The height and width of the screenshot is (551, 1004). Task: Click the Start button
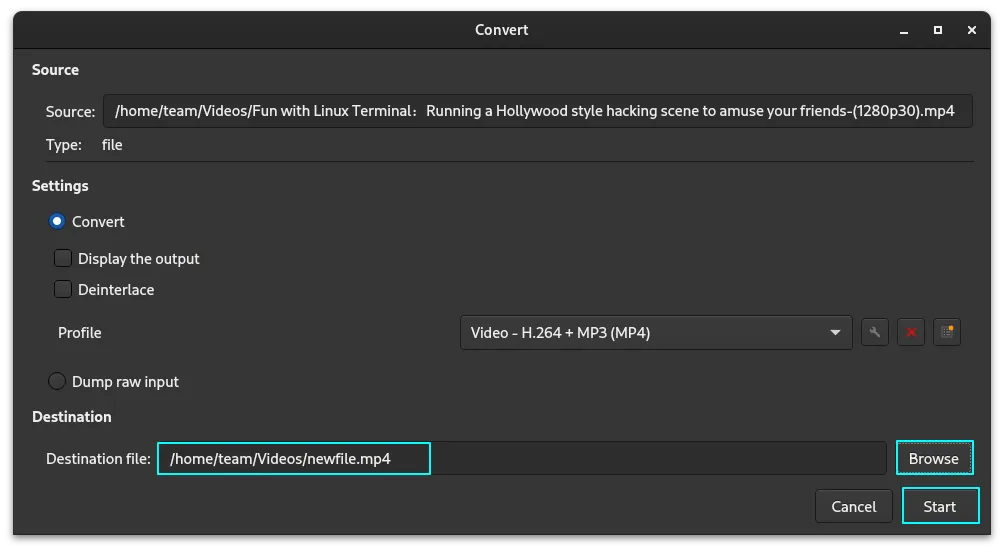pyautogui.click(x=940, y=506)
